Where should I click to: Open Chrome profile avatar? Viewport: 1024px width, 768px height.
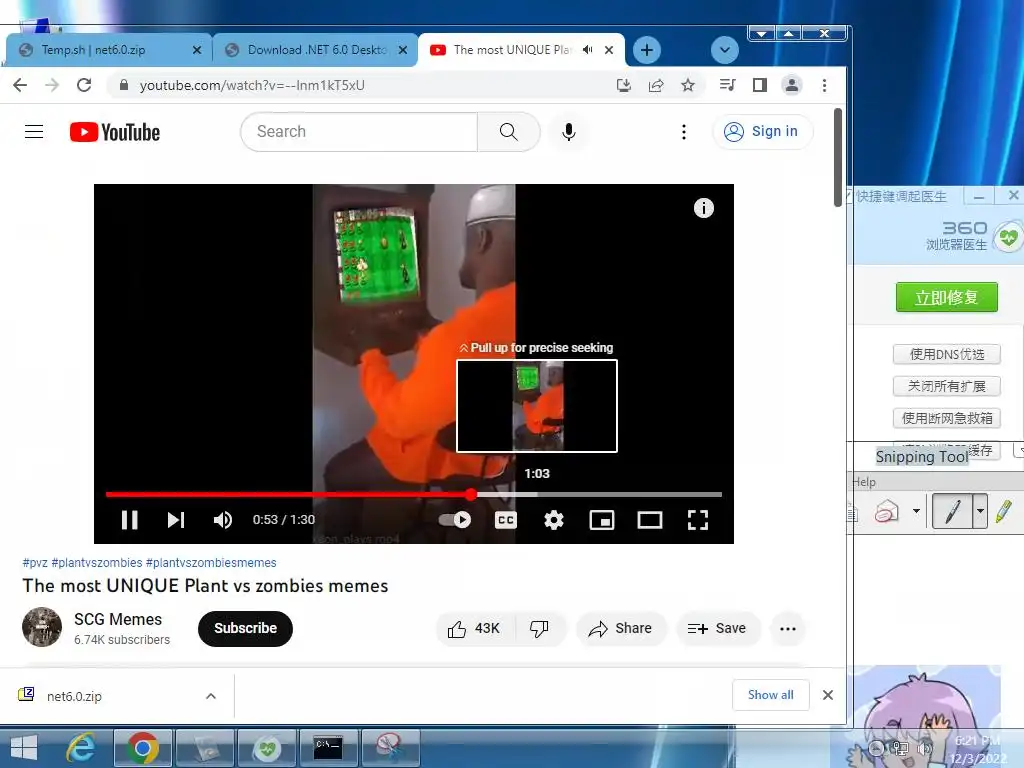click(792, 85)
